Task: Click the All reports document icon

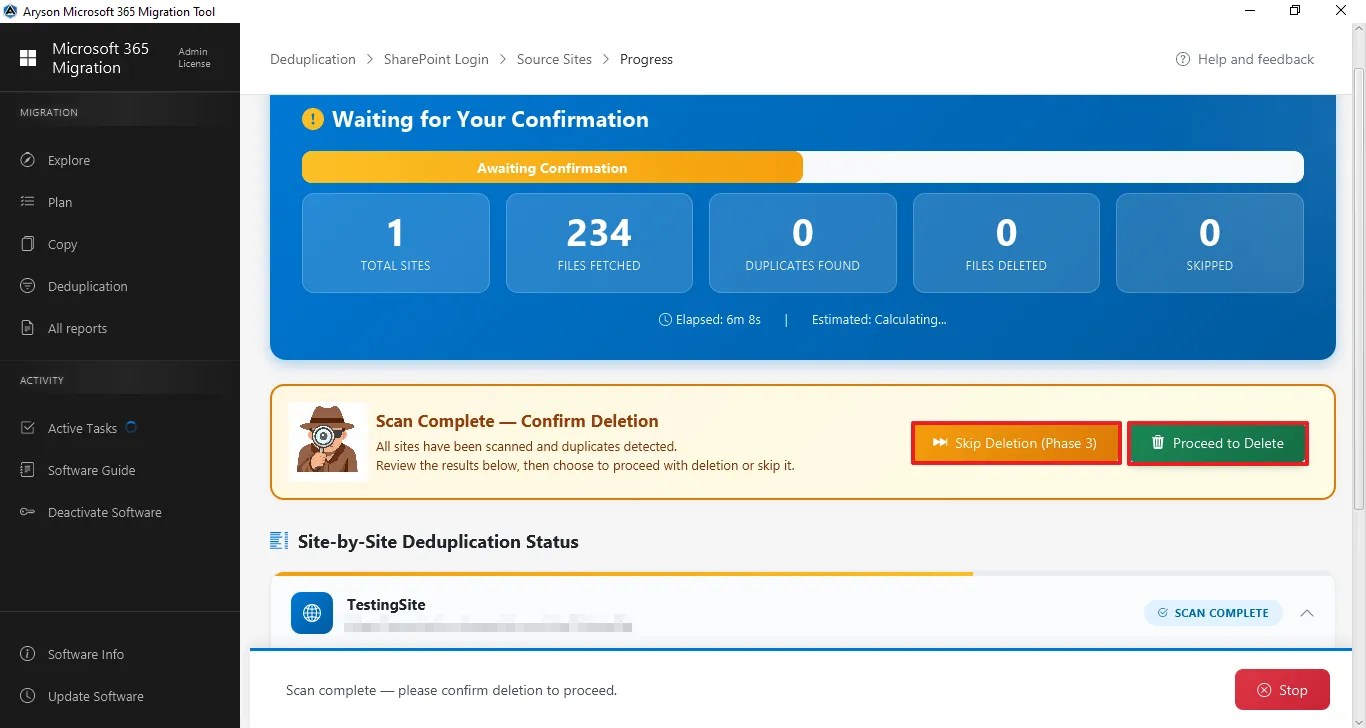Action: click(28, 328)
